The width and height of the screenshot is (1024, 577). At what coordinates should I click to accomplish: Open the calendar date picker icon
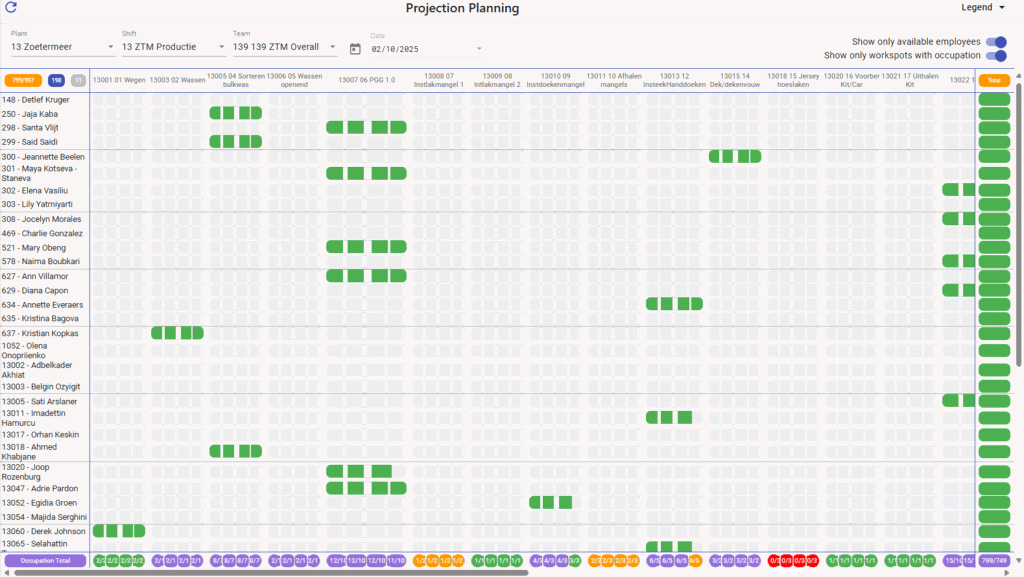coord(355,48)
